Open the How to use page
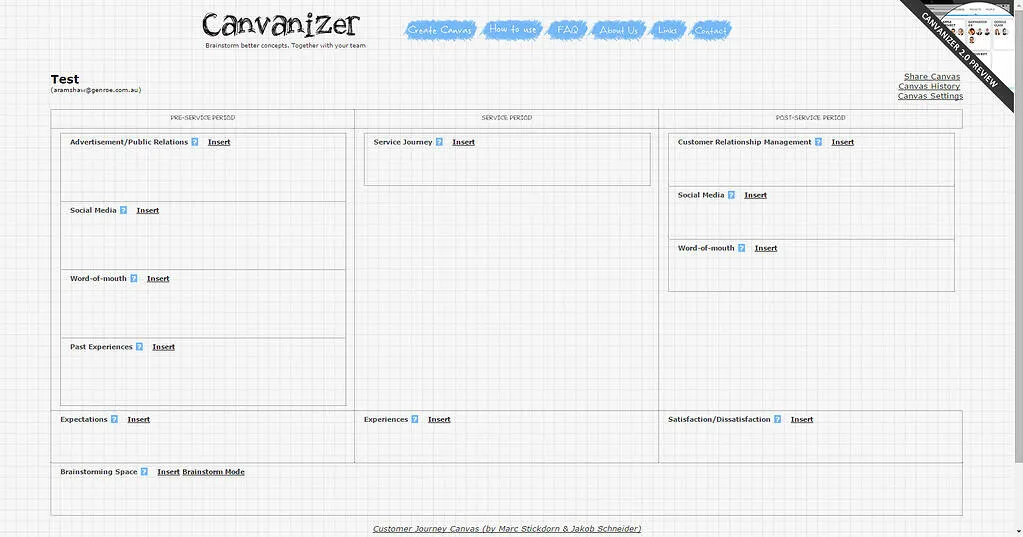Image resolution: width=1023 pixels, height=537 pixels. pos(513,29)
